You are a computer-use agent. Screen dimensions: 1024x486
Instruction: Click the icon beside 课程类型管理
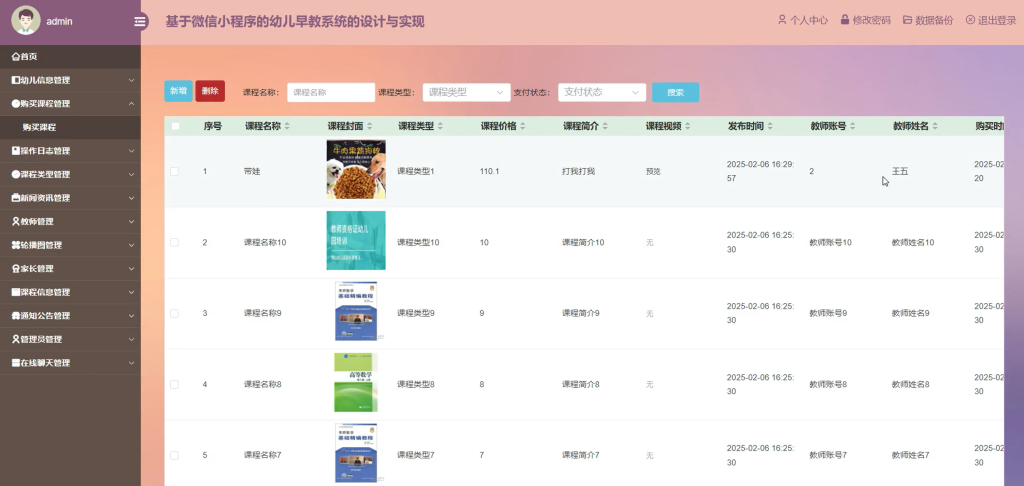[x=16, y=174]
